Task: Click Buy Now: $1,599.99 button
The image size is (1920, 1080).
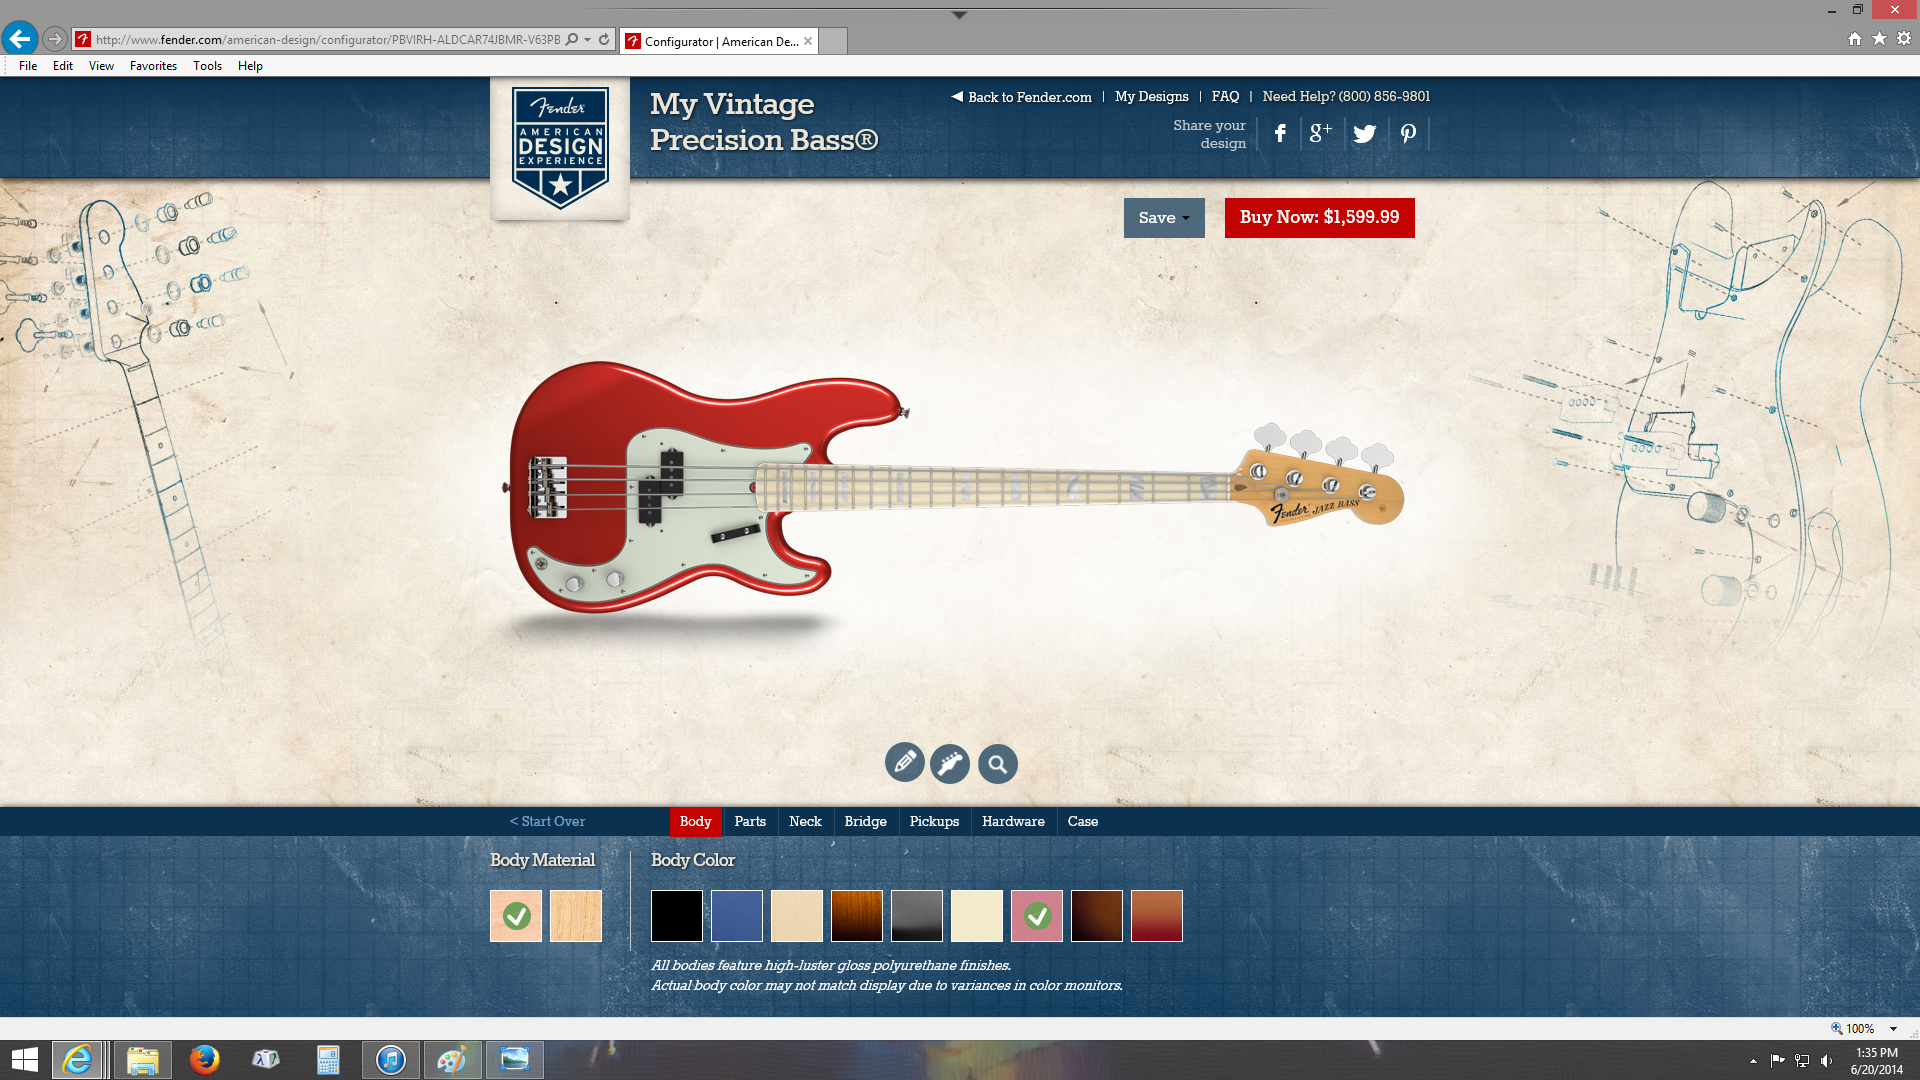Action: (1320, 218)
